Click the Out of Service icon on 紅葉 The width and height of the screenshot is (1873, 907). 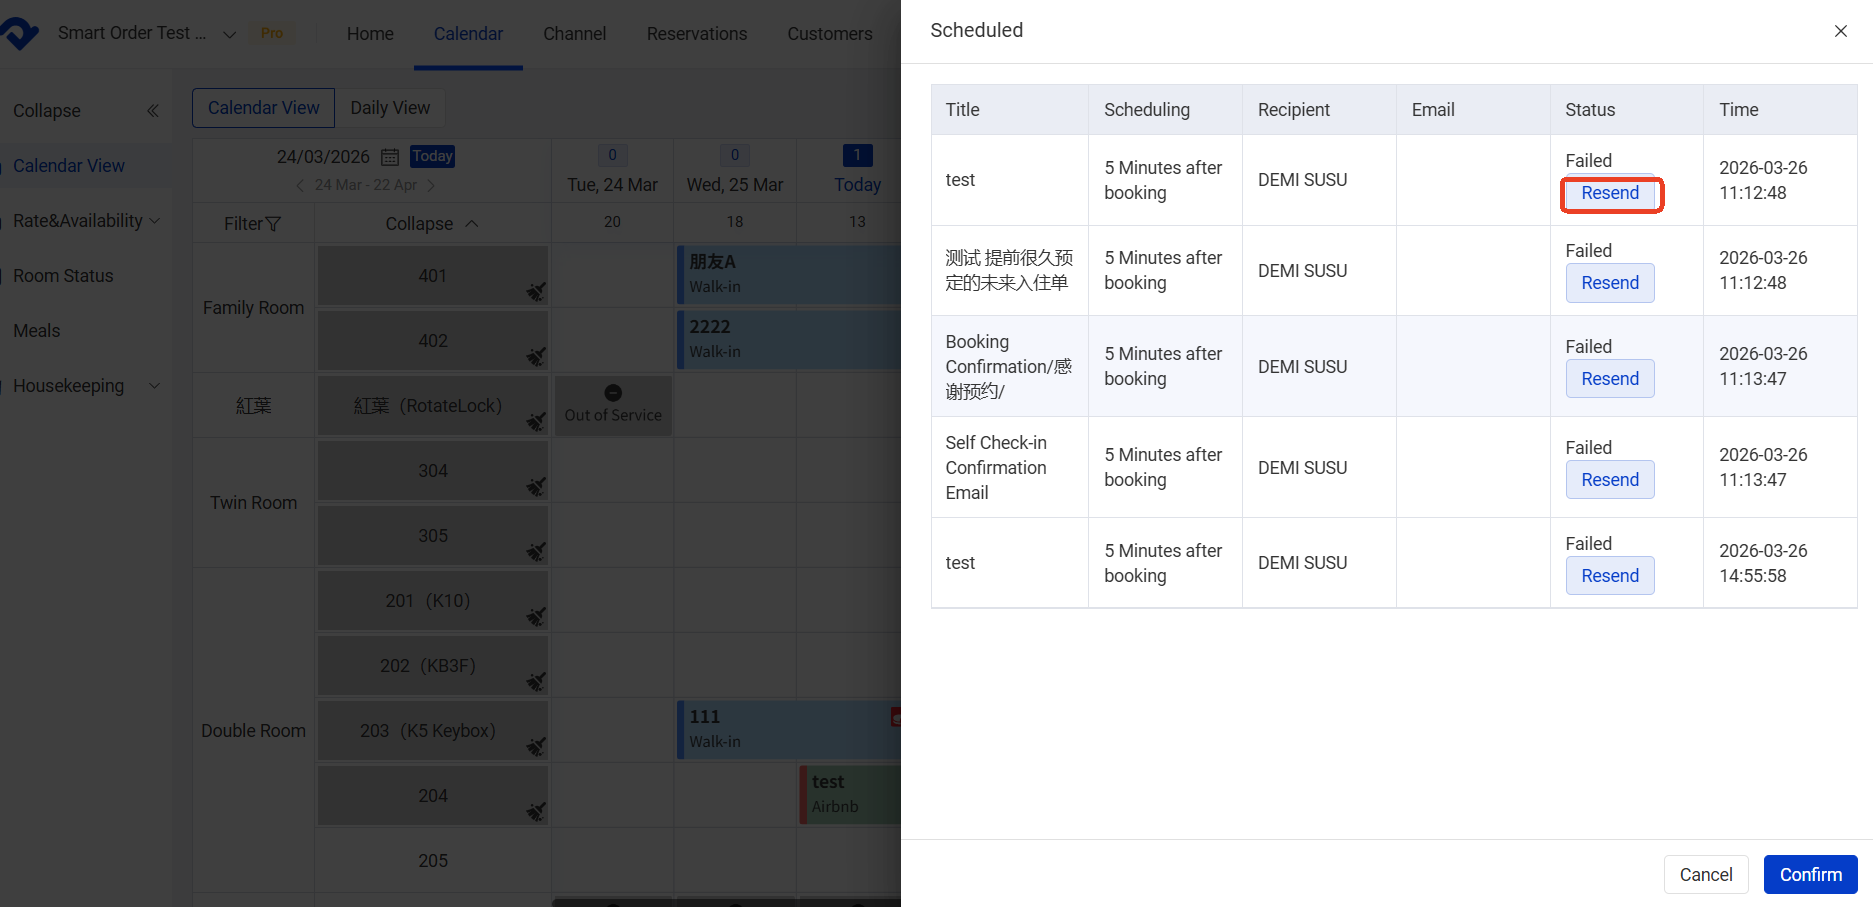point(613,393)
